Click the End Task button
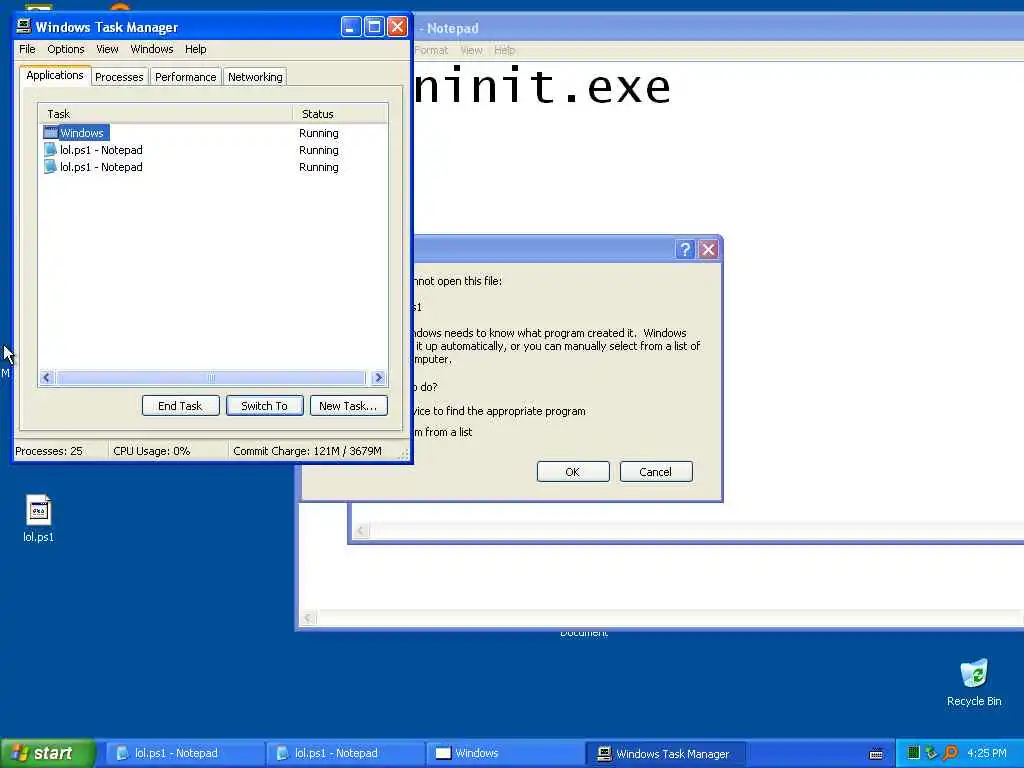The width and height of the screenshot is (1024, 768). click(180, 406)
